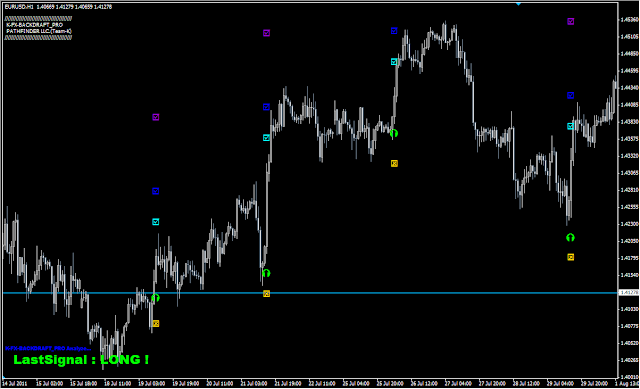Click the cyan checkmark box of the 29 Jul signal

(x=571, y=126)
